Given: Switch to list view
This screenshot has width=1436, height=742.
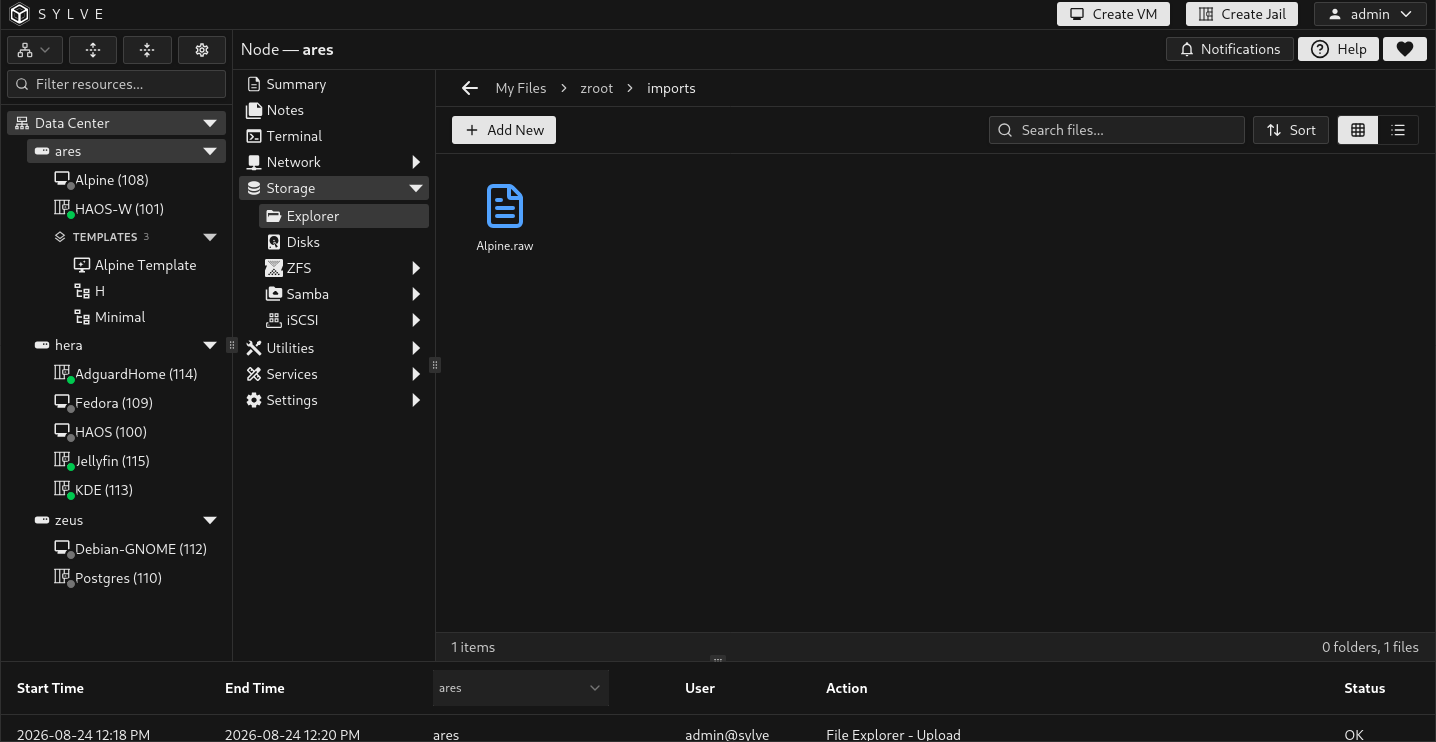Looking at the screenshot, I should point(1398,130).
